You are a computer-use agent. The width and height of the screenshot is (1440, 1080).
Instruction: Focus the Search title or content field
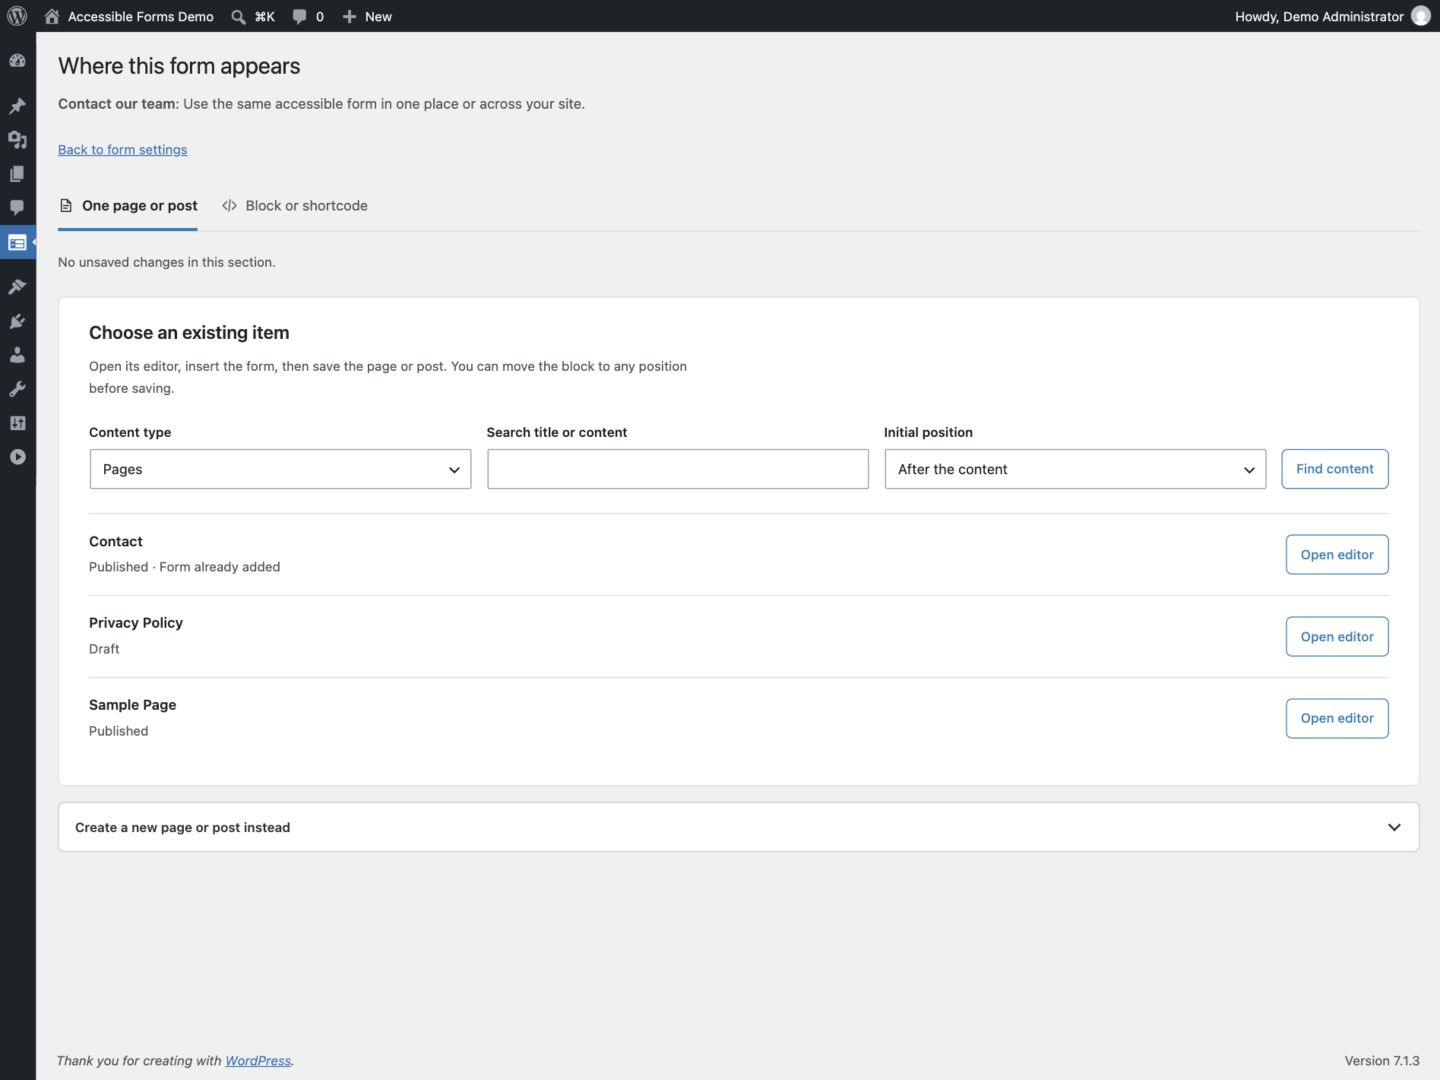[x=678, y=469]
